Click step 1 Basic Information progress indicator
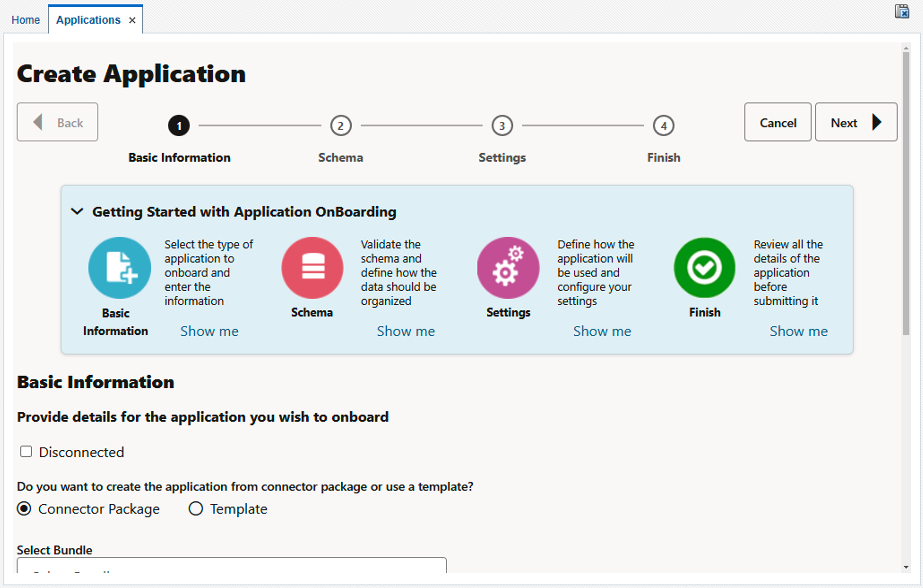 click(x=178, y=126)
